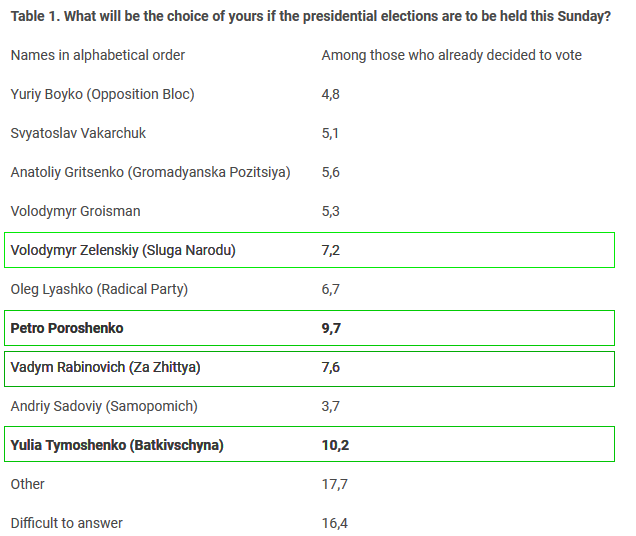Select the 10,2 value for Tymoshenko
This screenshot has width=636, height=536.
tap(335, 445)
